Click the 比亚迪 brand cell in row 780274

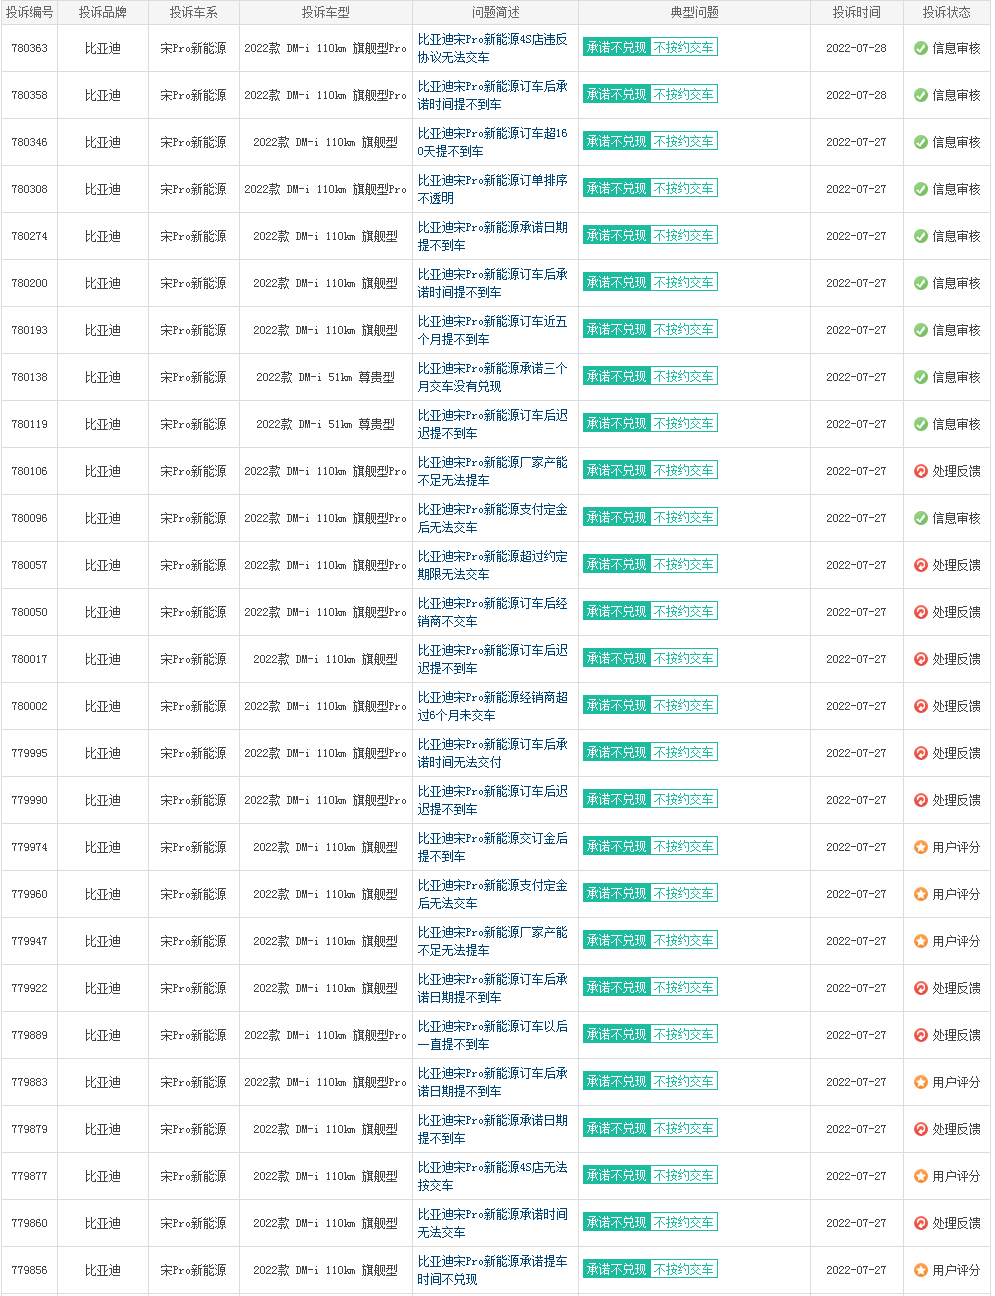[x=102, y=236]
